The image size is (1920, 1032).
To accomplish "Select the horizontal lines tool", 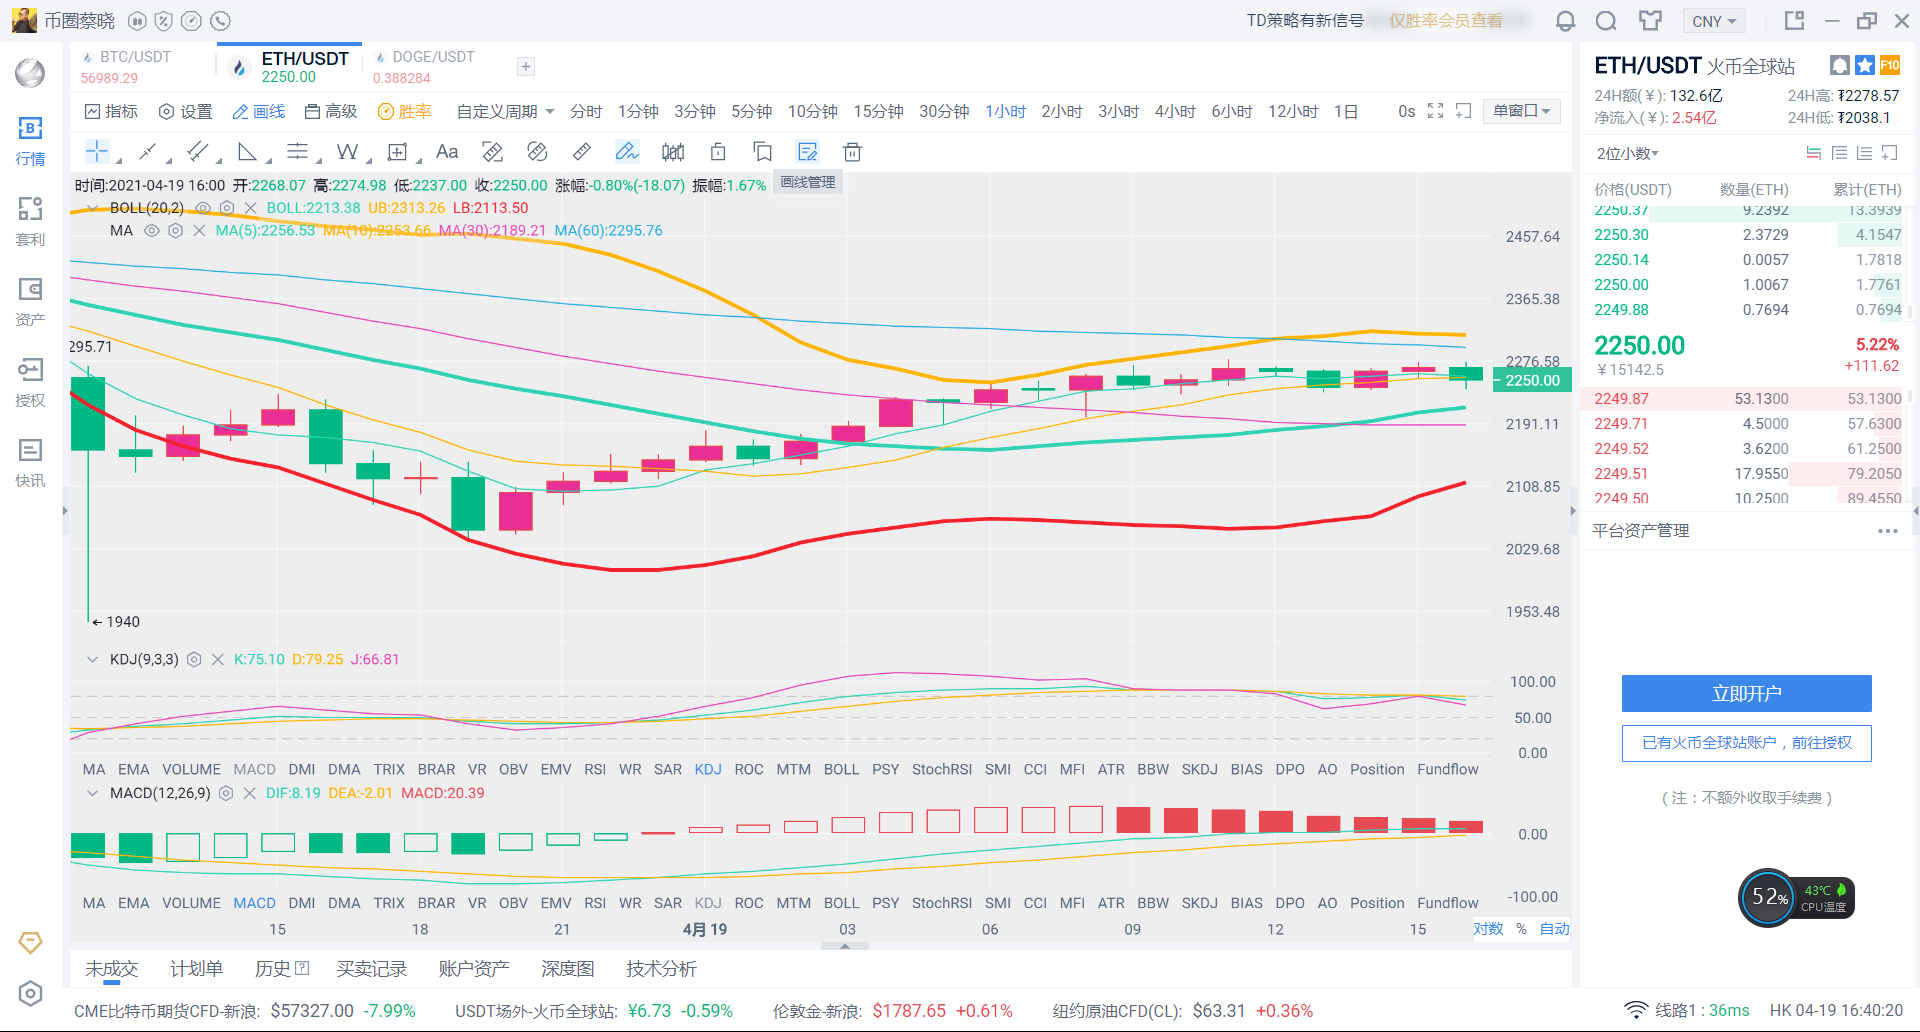I will pos(297,152).
